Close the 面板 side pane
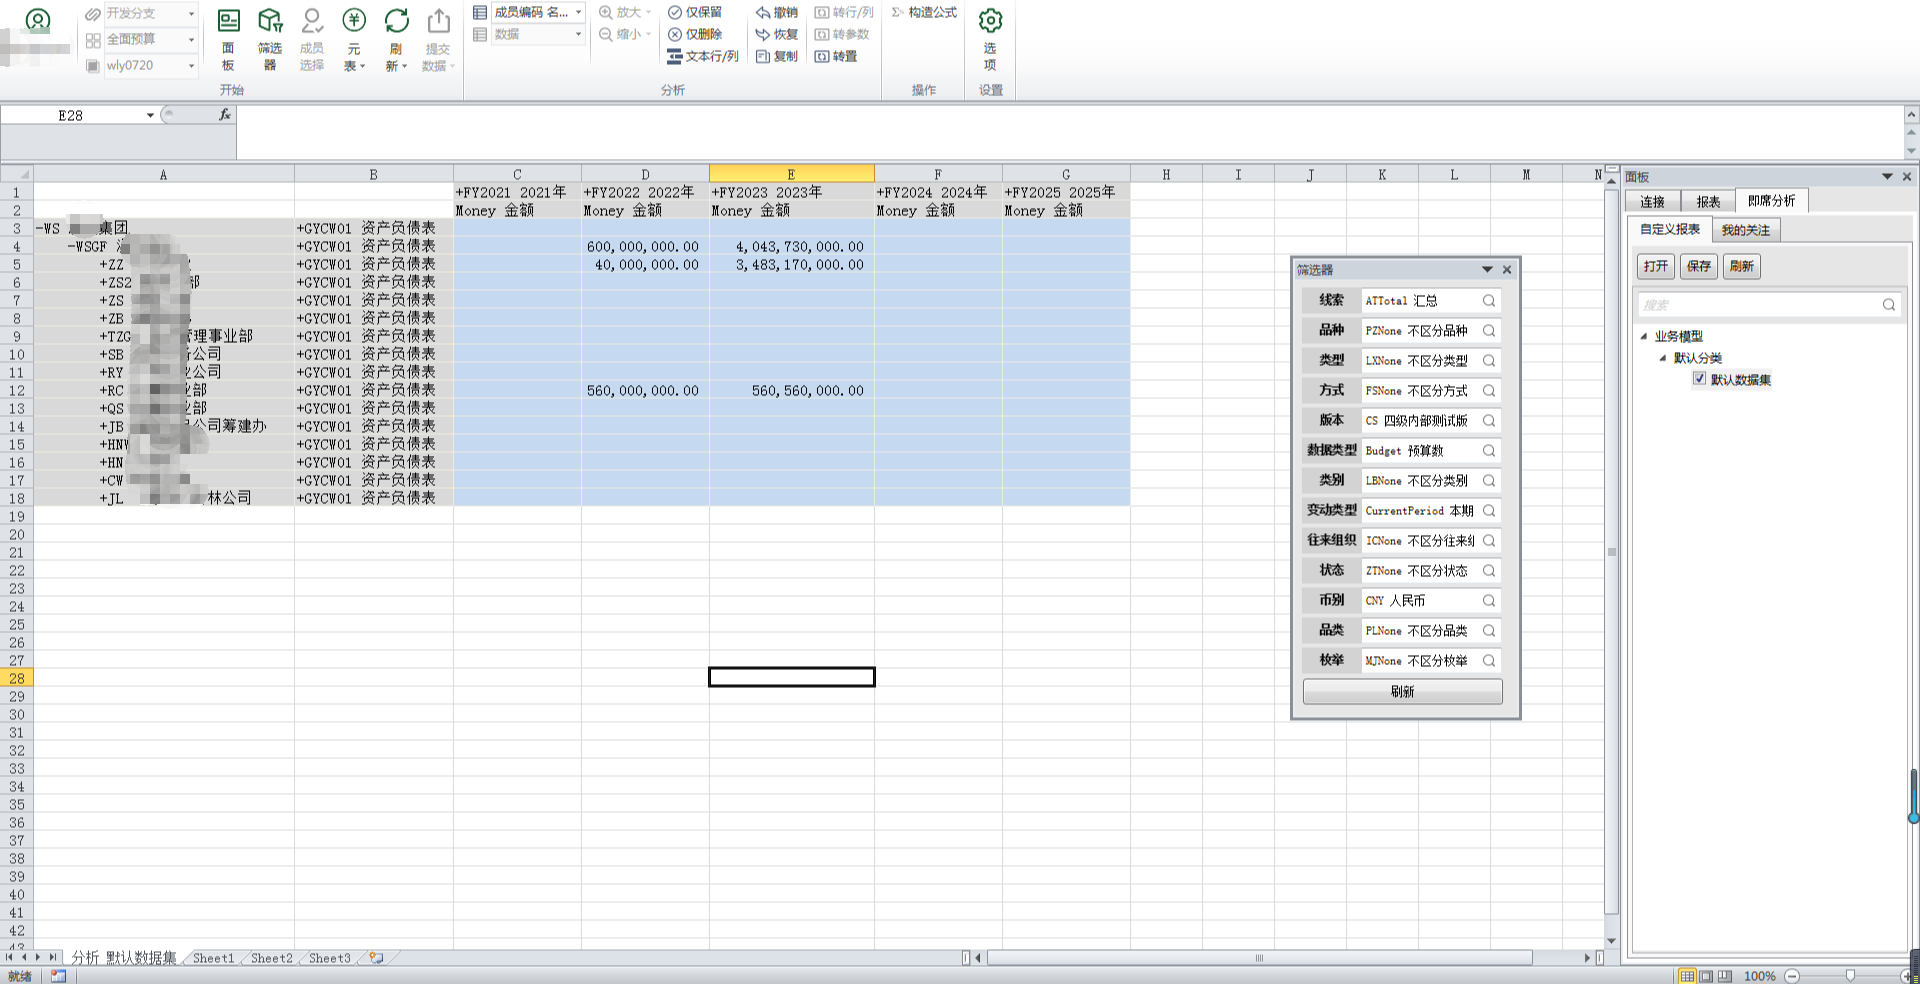This screenshot has width=1920, height=984. (1906, 176)
